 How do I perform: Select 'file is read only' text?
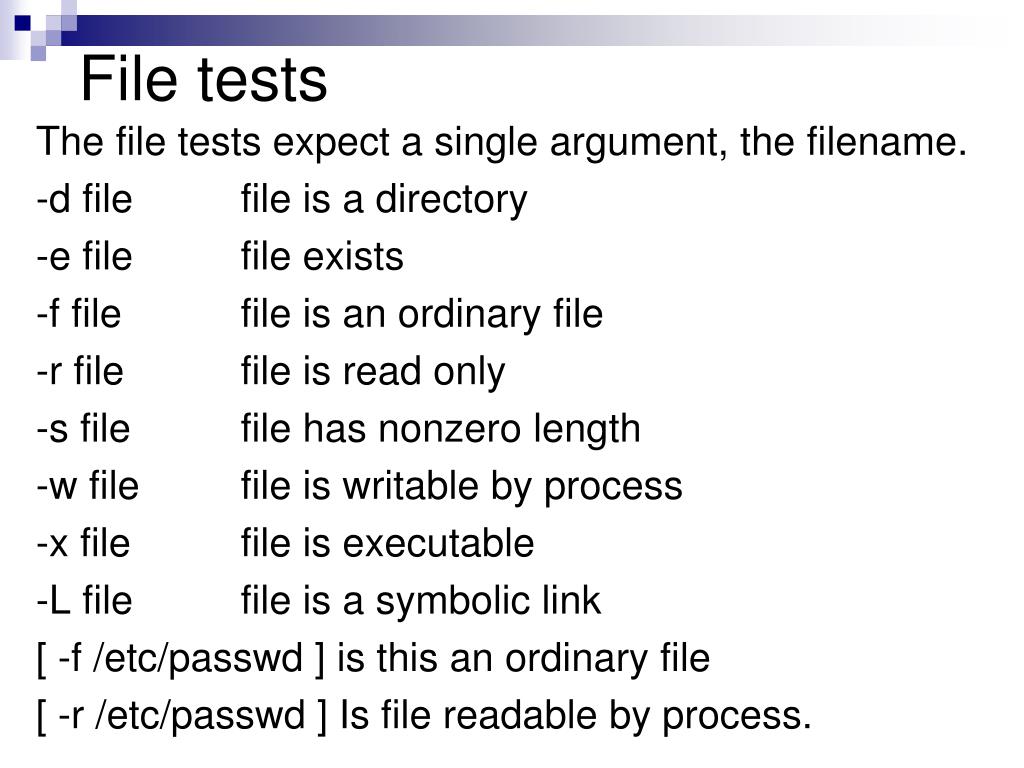point(373,372)
